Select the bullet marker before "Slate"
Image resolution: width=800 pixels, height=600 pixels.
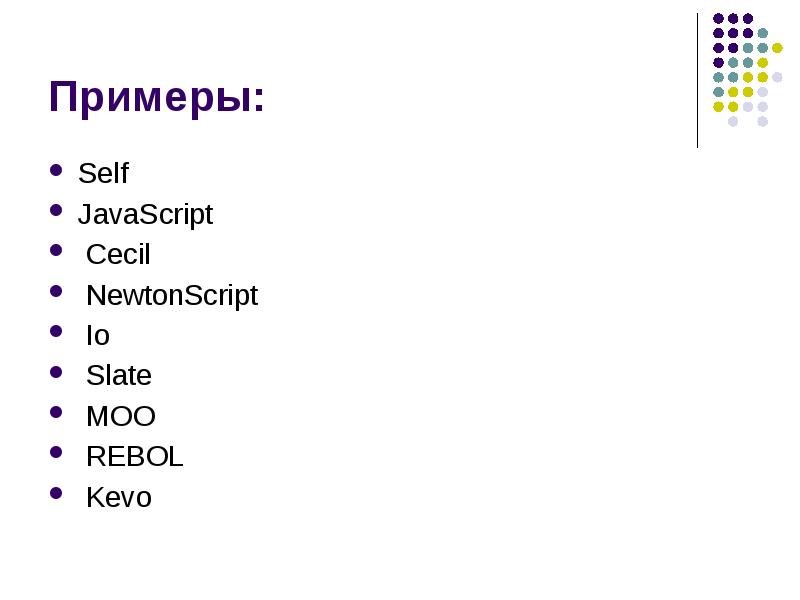pos(56,373)
